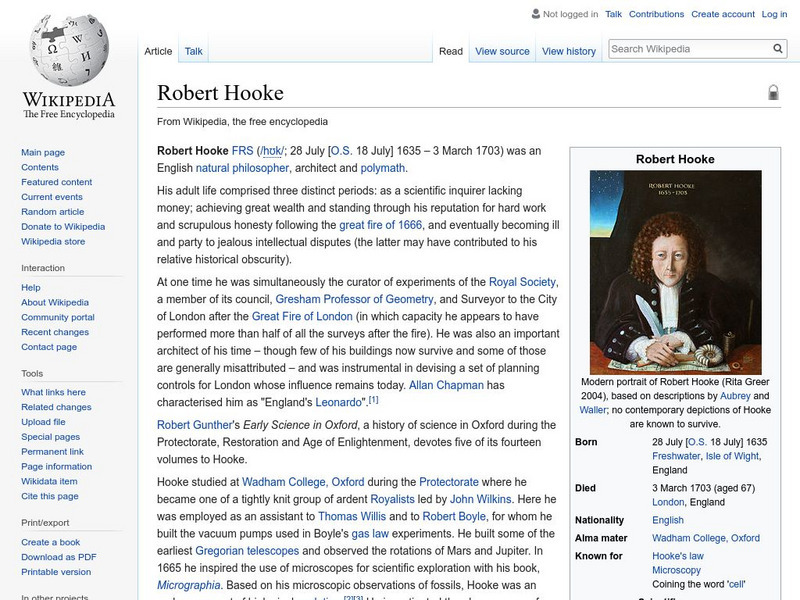The image size is (800, 600).
Task: Go to Main page
Action: point(43,152)
